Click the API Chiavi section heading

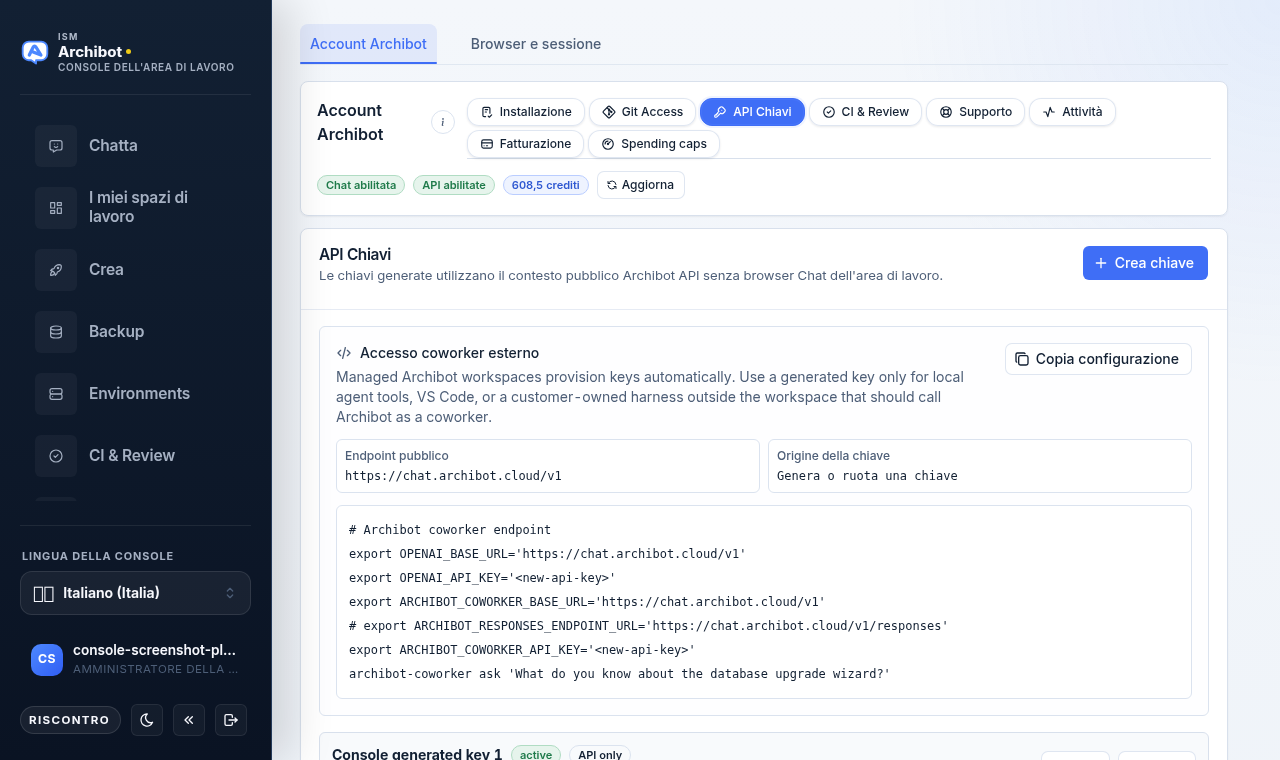click(355, 255)
